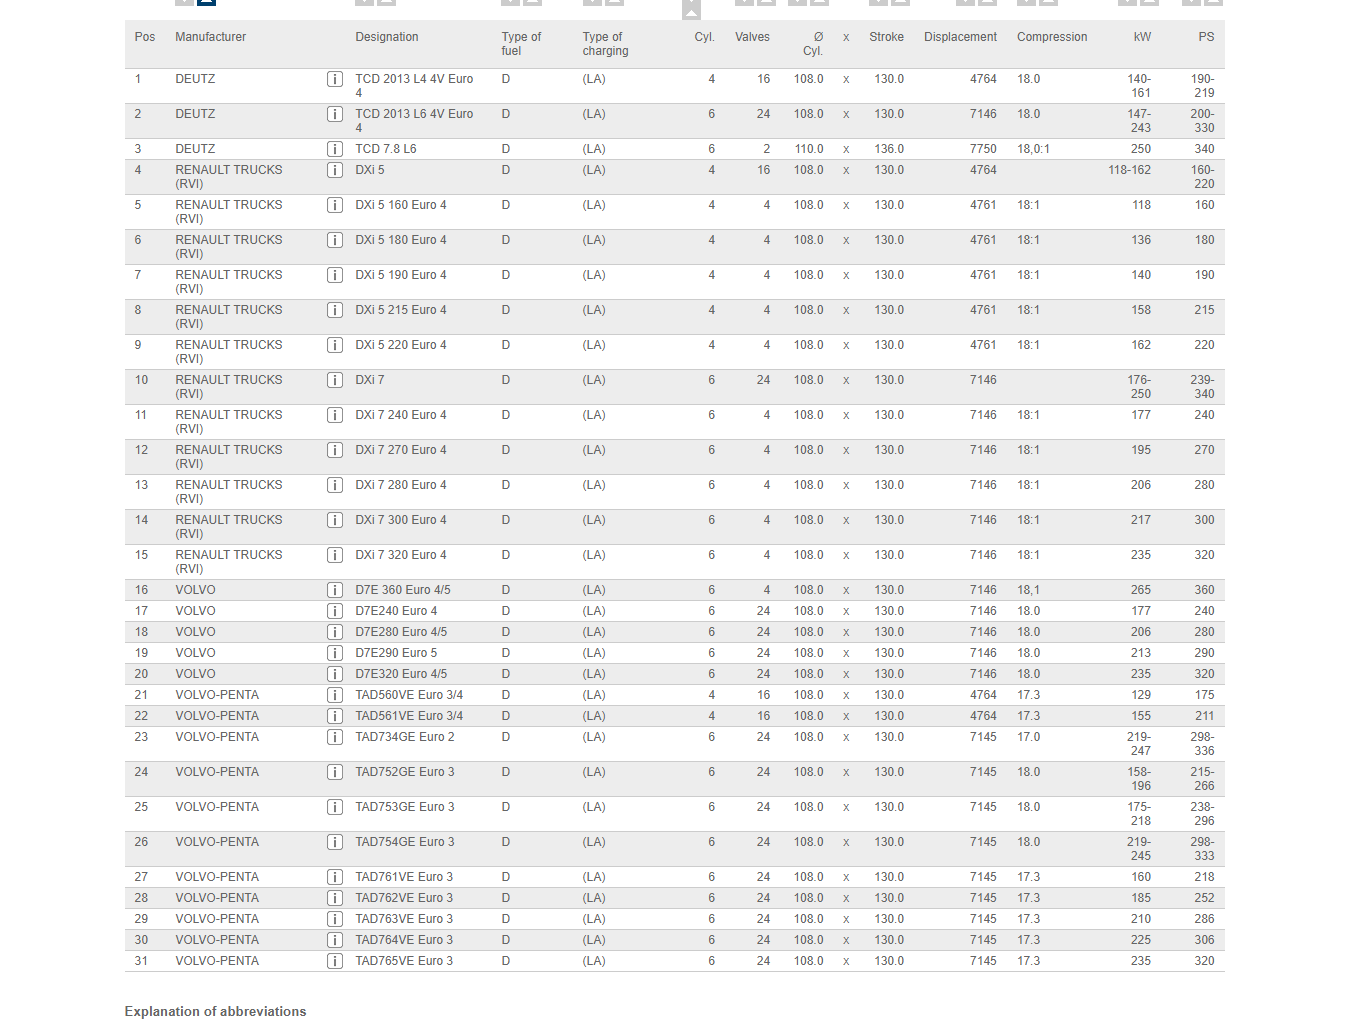
Task: Click the D7E240 Euro 4 designation
Action: tap(396, 611)
